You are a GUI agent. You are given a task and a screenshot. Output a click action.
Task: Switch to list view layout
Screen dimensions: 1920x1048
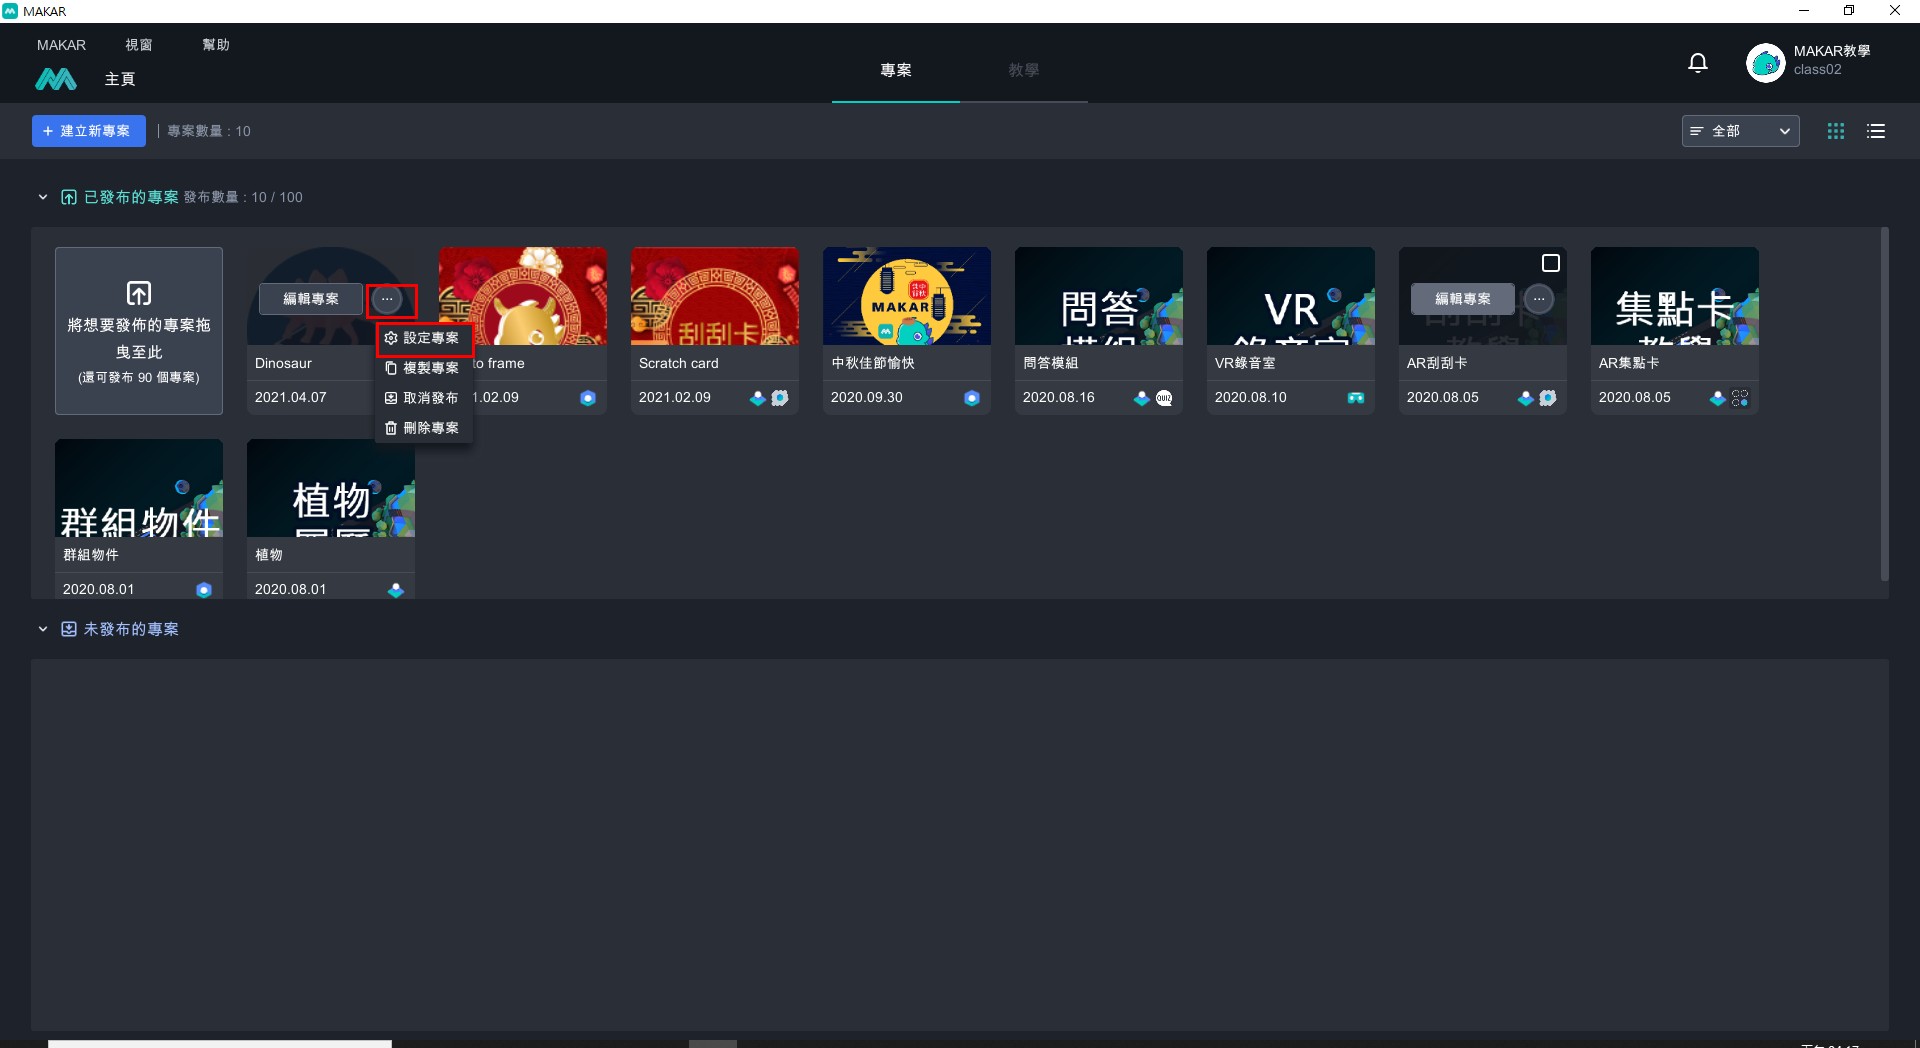(x=1876, y=131)
